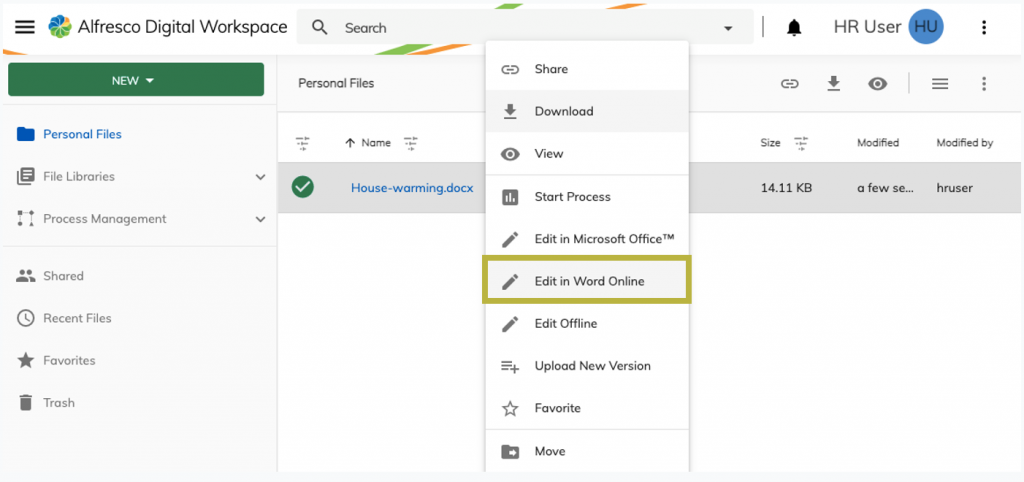This screenshot has width=1024, height=482.
Task: Open Trash in sidebar
Action: pos(59,403)
